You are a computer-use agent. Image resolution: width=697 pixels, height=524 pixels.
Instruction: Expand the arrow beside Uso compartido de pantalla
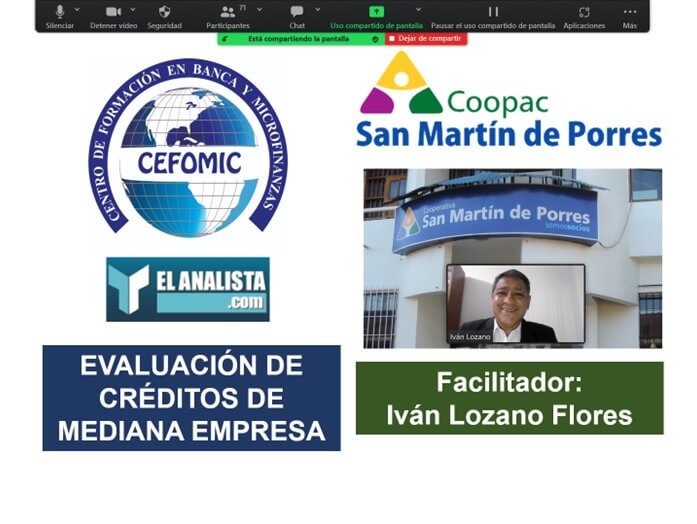419,10
